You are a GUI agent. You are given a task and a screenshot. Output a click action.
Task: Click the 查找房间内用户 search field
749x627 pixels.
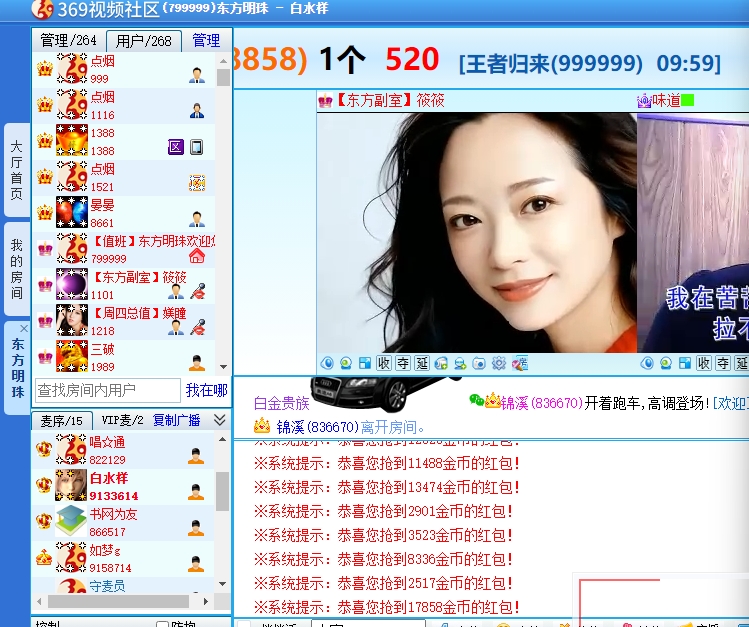[107, 390]
